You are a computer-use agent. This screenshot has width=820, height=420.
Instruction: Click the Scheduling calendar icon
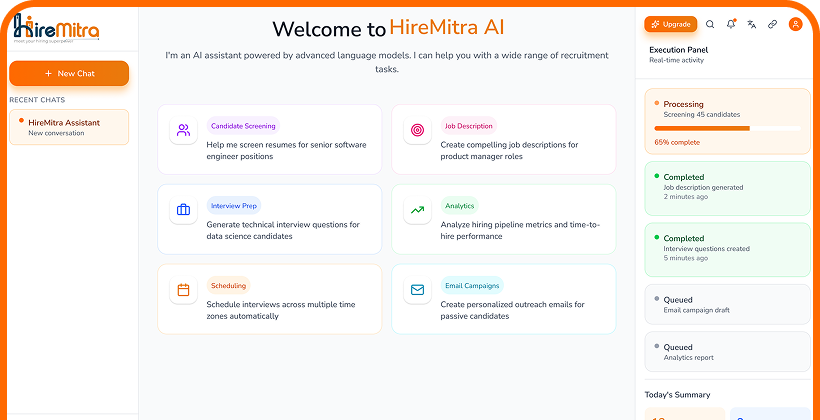click(184, 290)
